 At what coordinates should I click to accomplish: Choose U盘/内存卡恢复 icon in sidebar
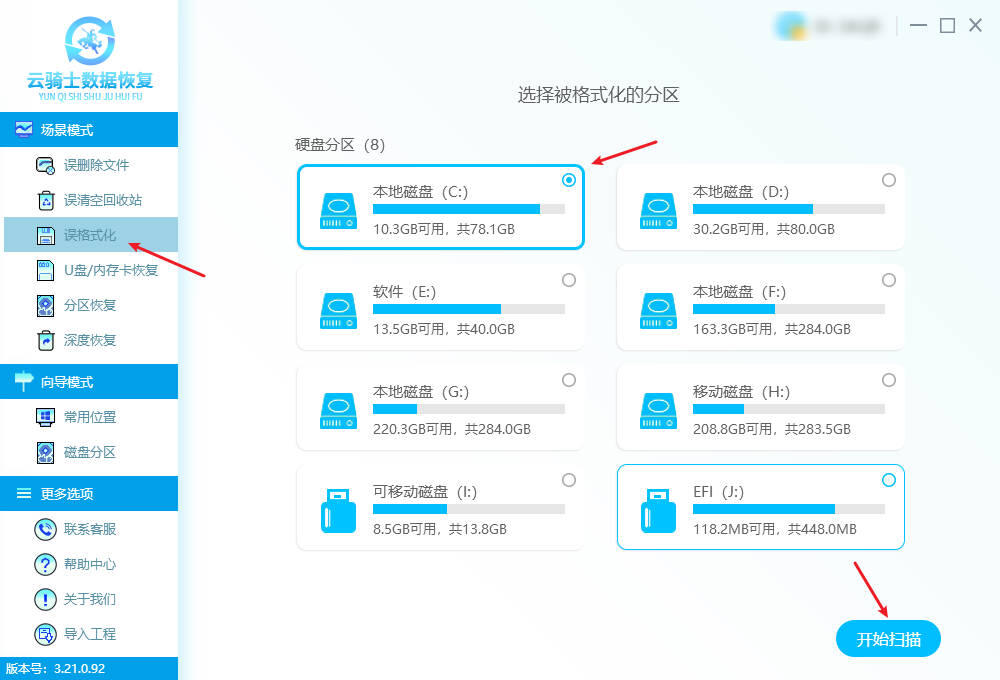pos(45,270)
